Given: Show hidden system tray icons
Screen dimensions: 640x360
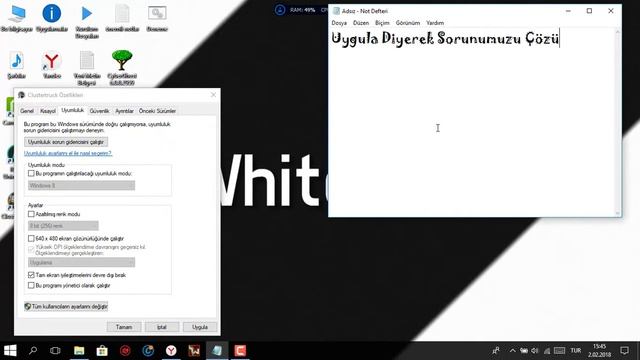Looking at the screenshot, I should (x=513, y=351).
